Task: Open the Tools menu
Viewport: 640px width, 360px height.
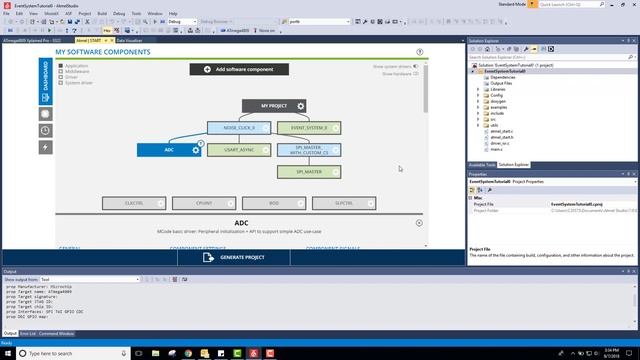Action: pos(136,13)
